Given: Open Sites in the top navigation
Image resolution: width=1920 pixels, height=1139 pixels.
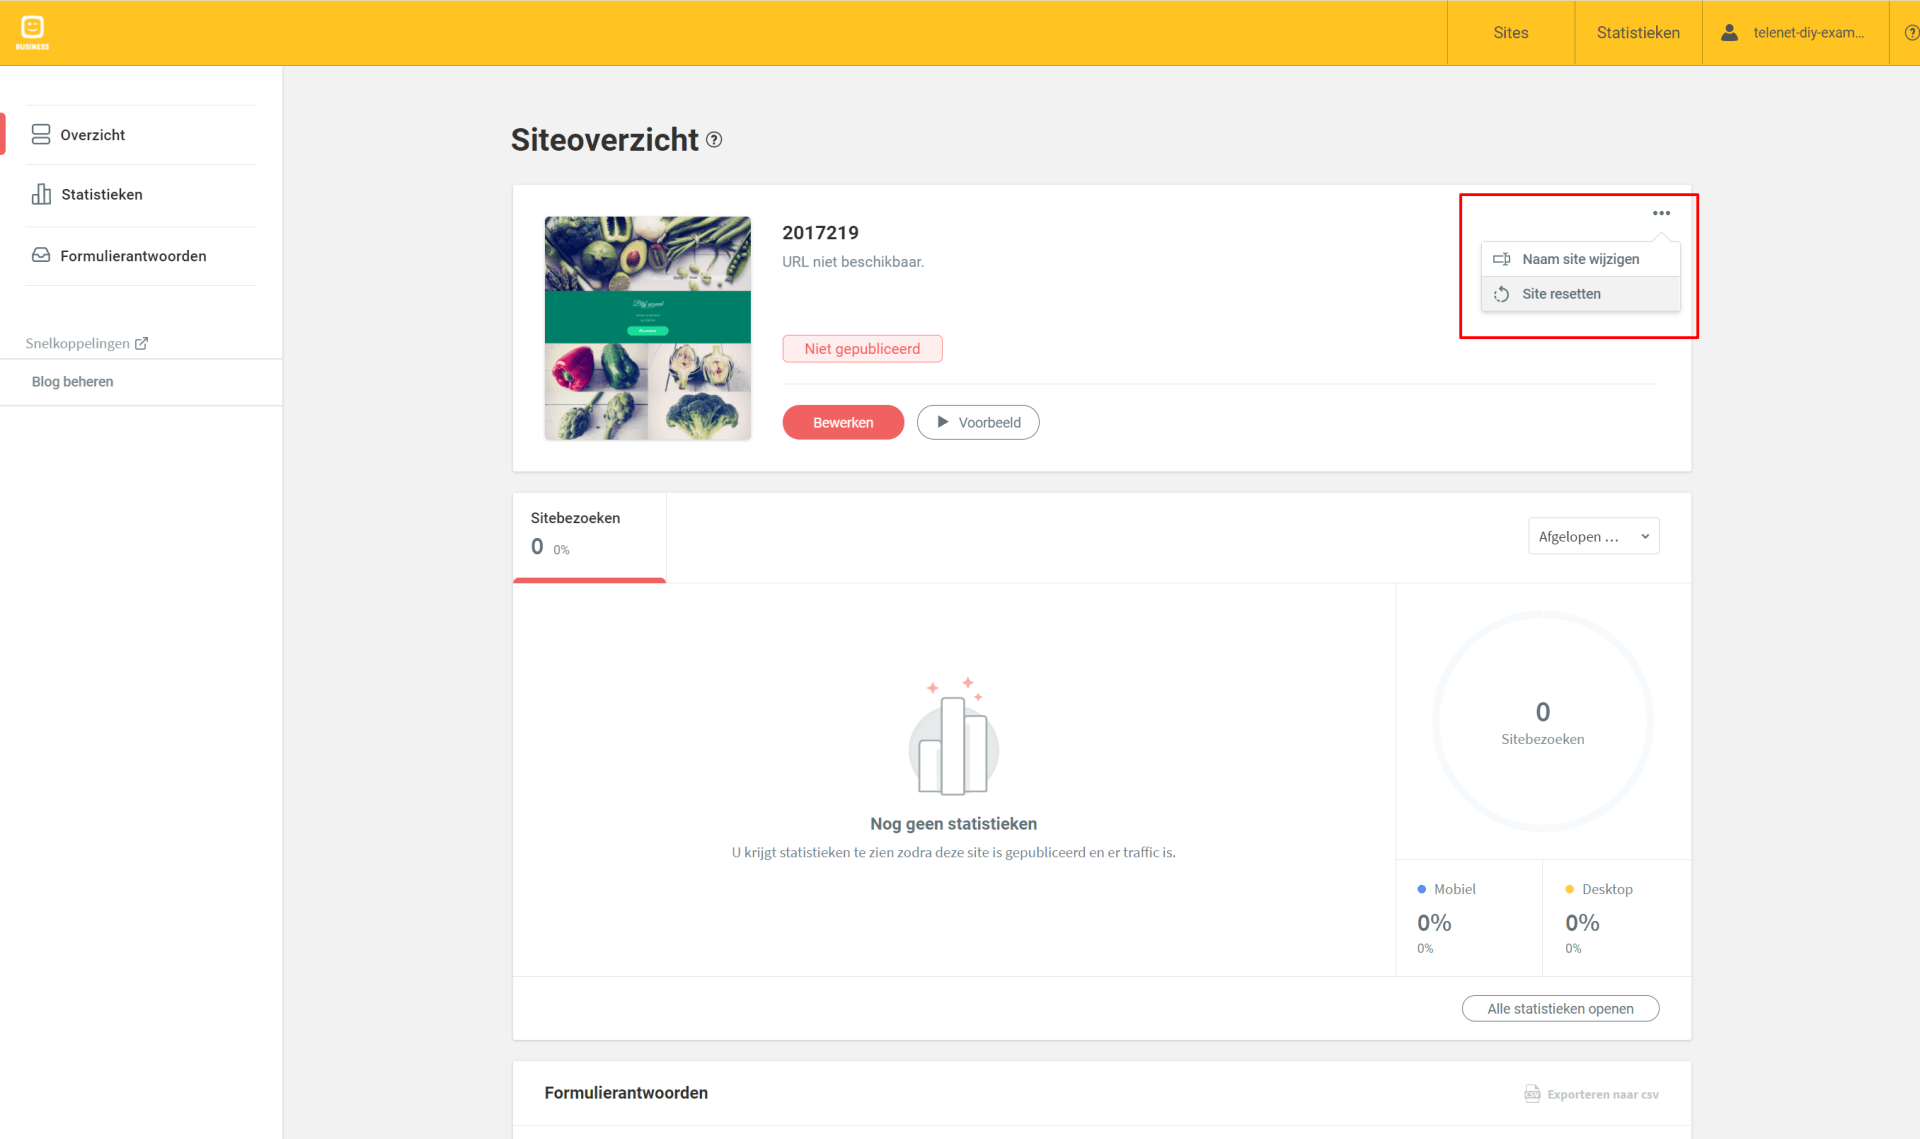Looking at the screenshot, I should point(1510,32).
